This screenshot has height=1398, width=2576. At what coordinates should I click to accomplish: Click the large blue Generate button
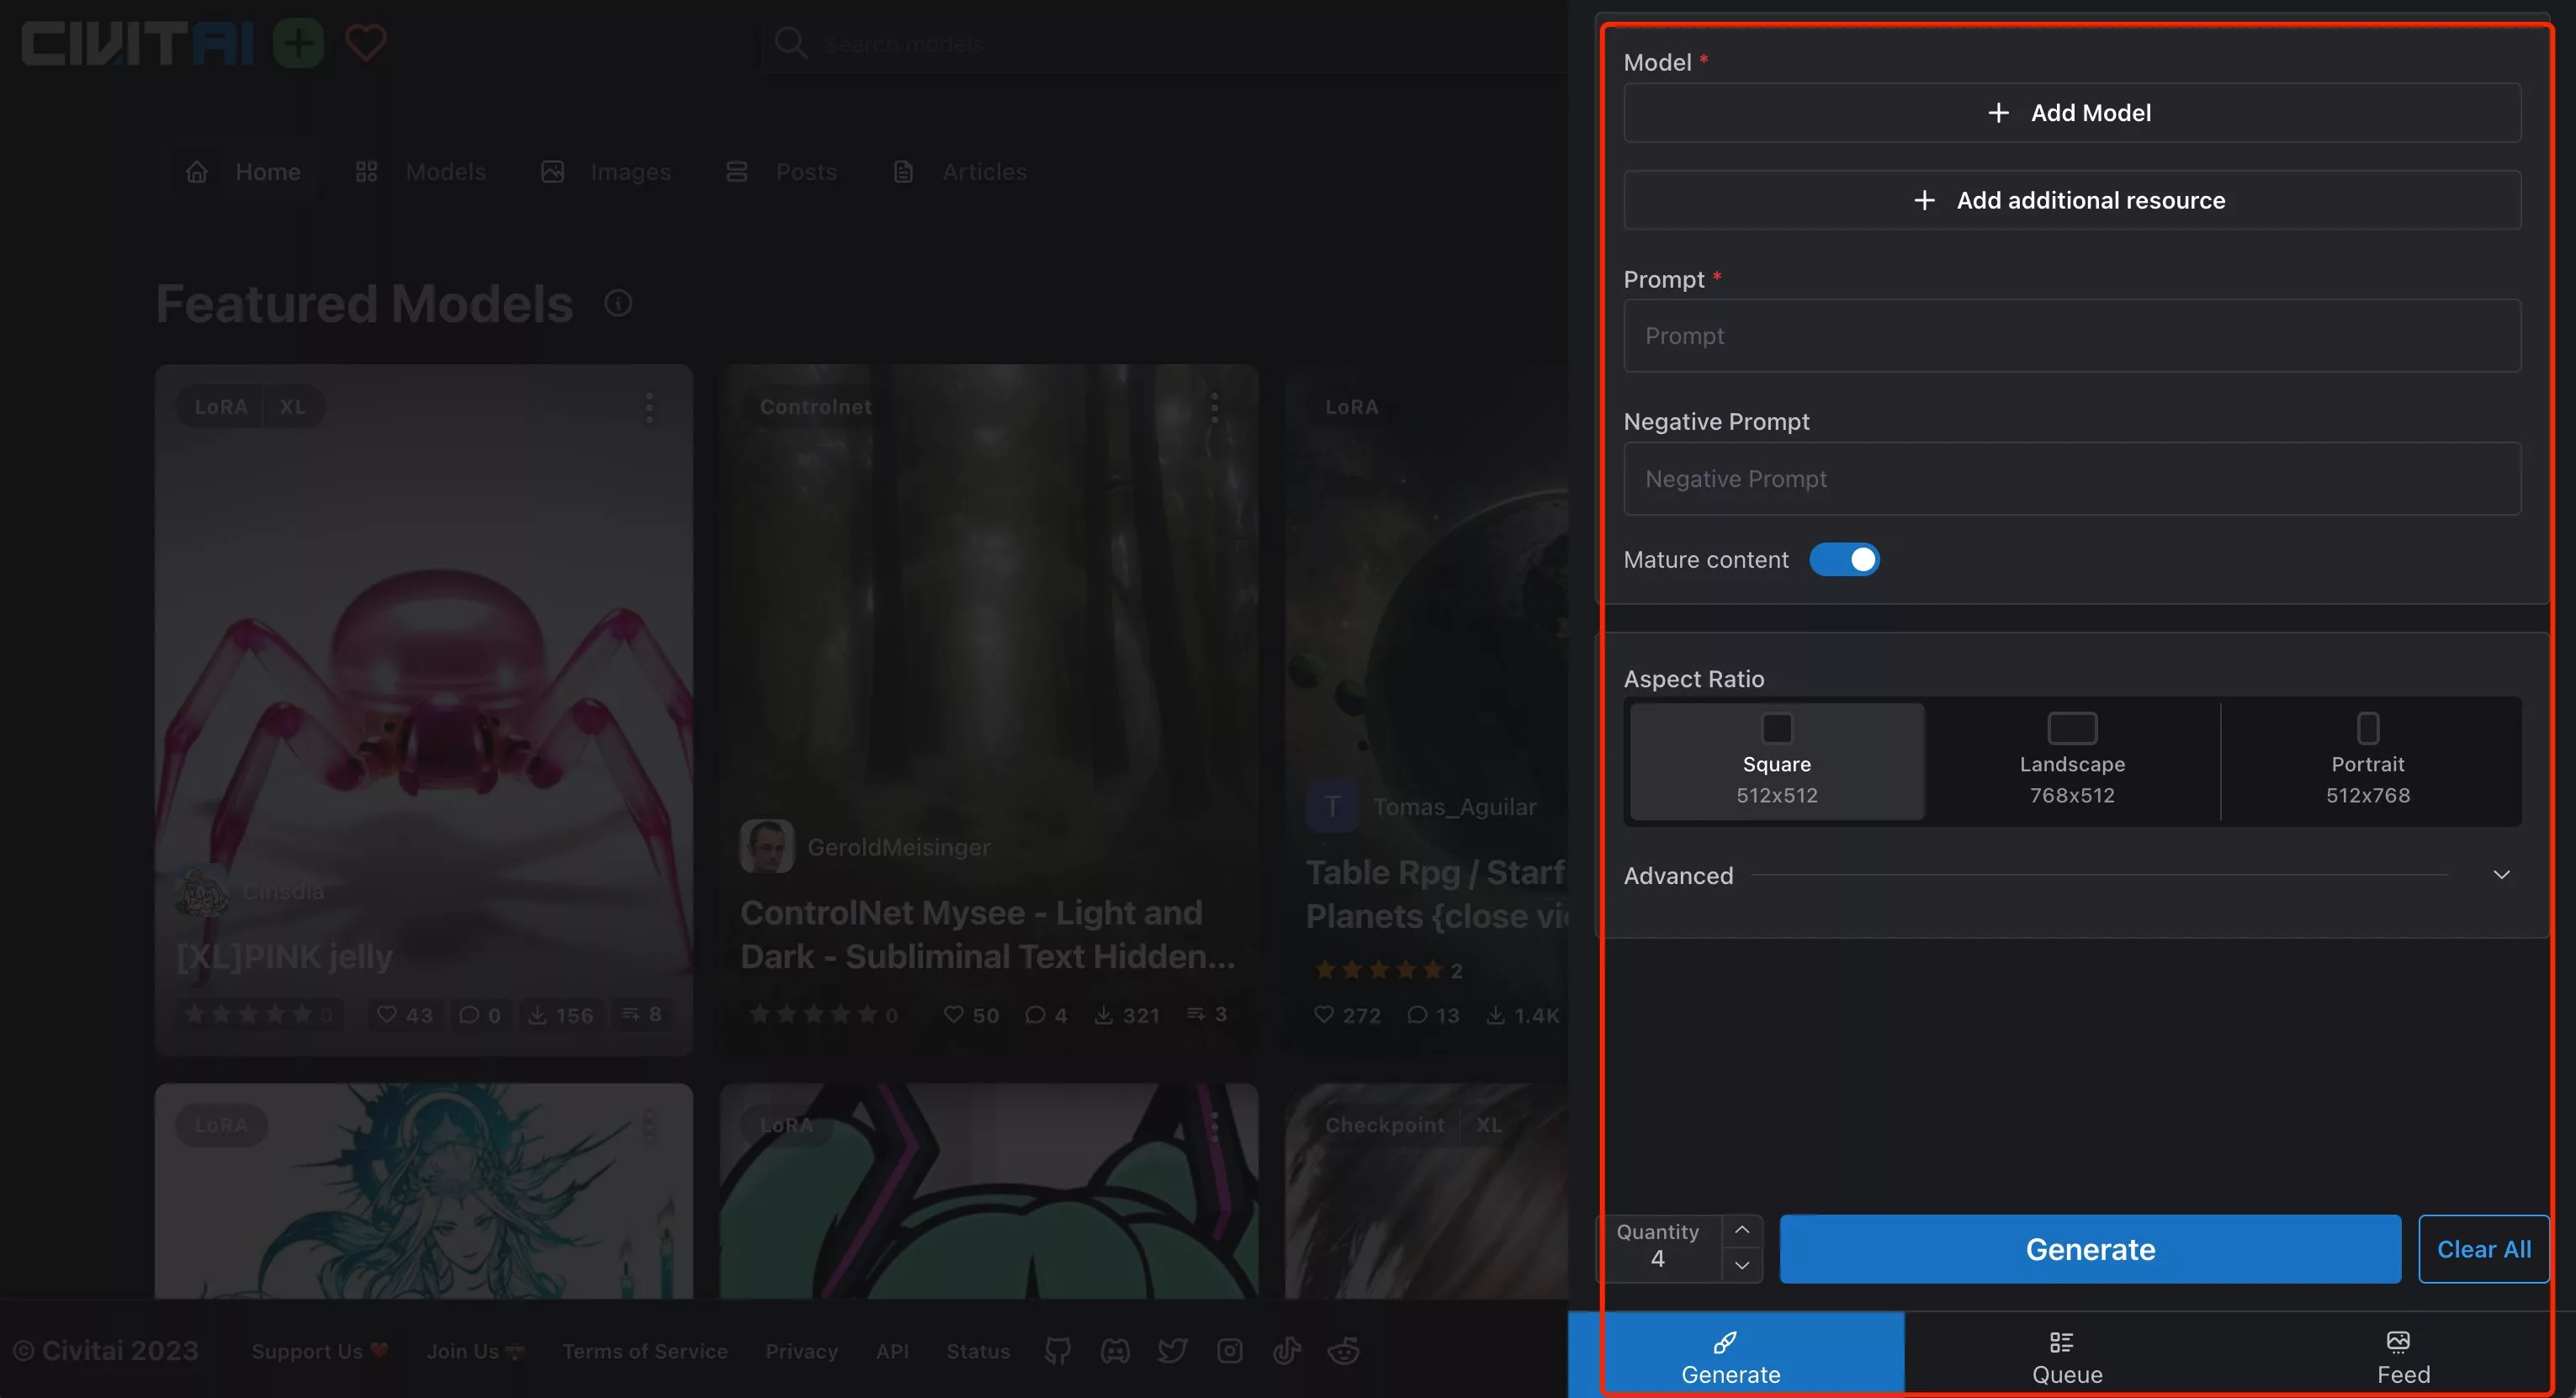pyautogui.click(x=2090, y=1249)
